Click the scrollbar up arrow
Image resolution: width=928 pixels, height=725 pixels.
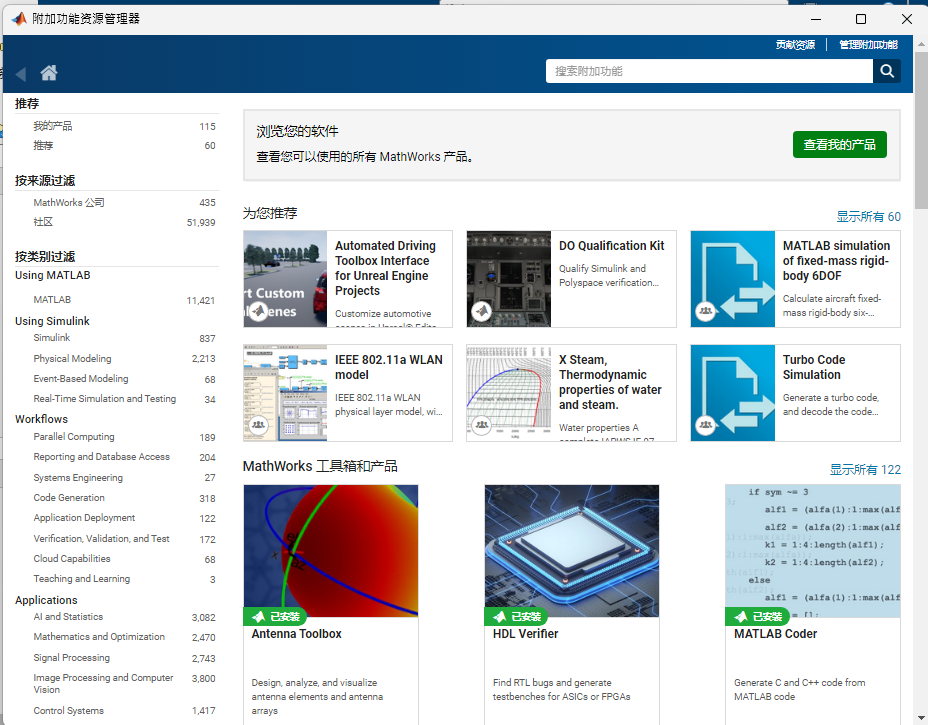[921, 44]
